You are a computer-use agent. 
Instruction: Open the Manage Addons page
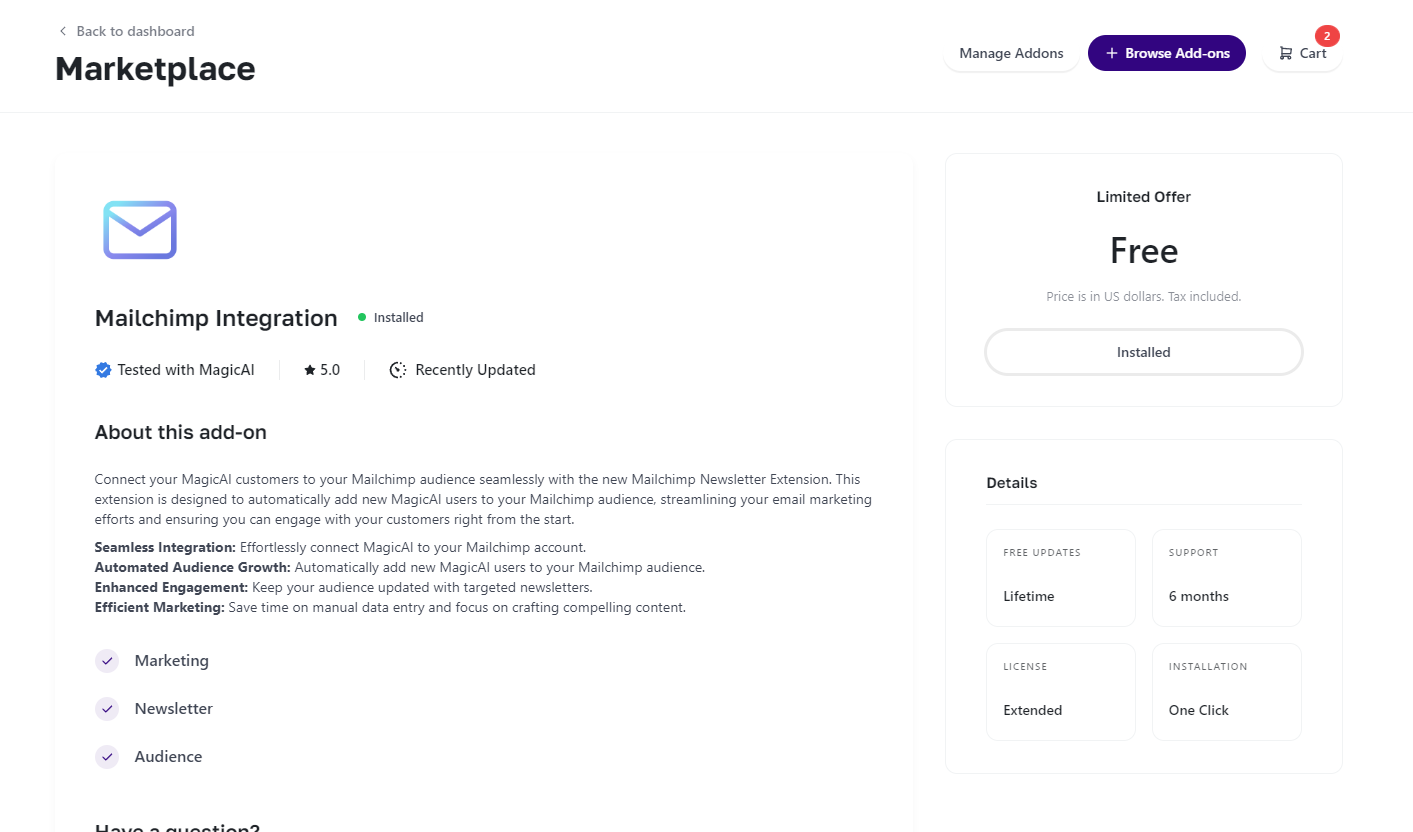point(1011,53)
